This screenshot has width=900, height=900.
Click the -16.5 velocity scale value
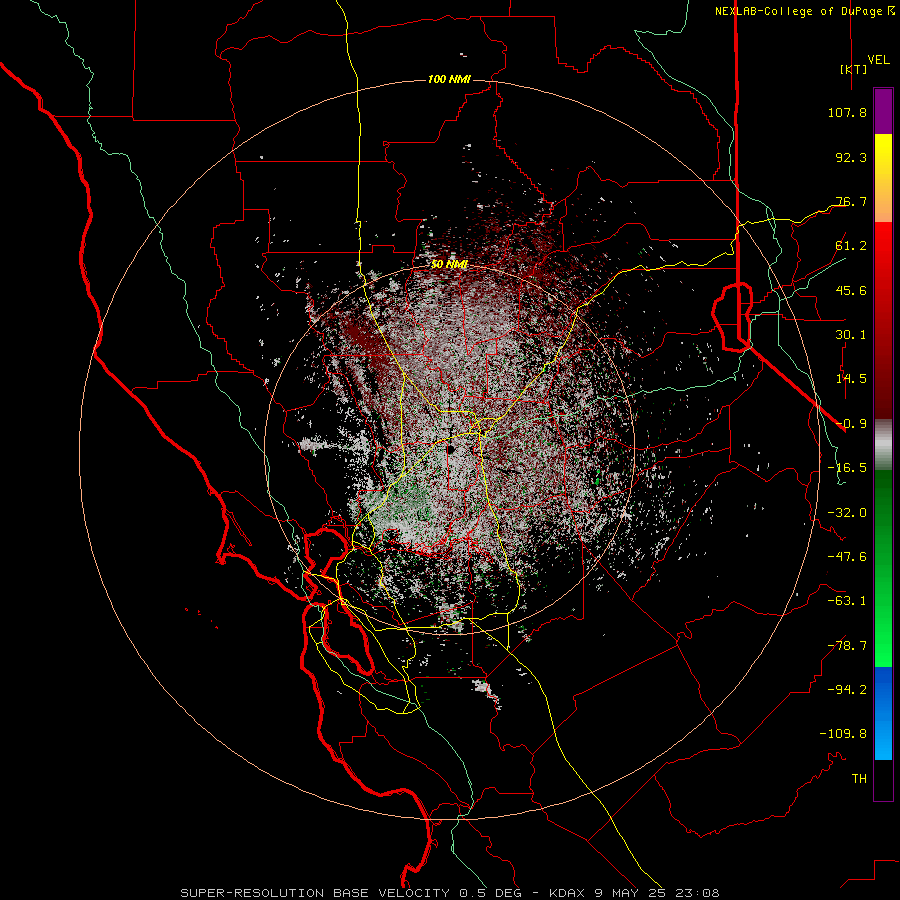click(847, 468)
